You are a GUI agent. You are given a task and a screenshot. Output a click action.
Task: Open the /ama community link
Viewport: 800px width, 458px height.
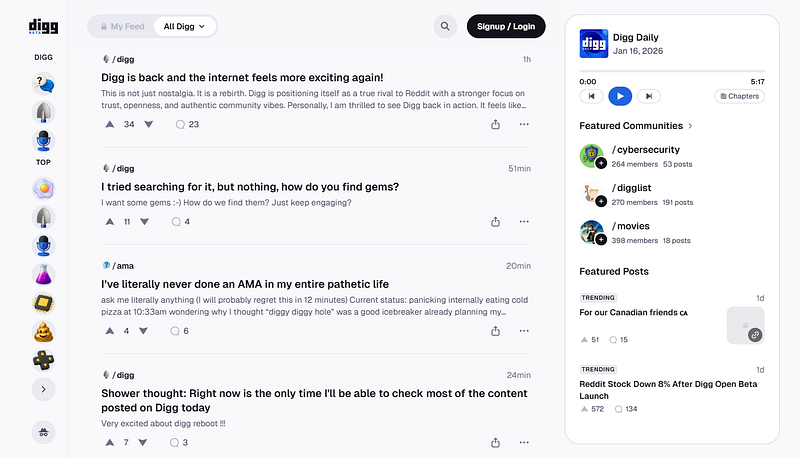pos(118,266)
